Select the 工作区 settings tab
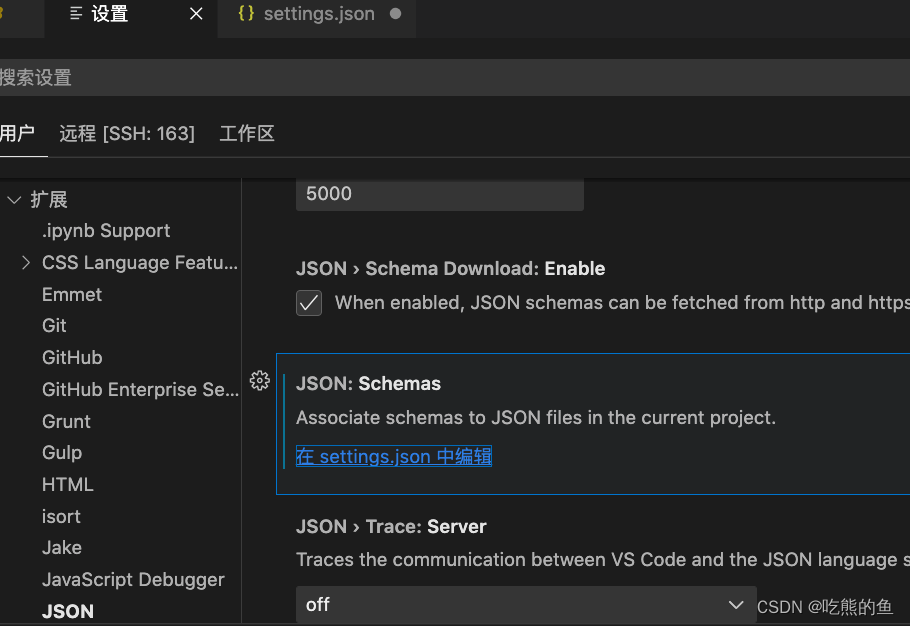 pos(247,134)
